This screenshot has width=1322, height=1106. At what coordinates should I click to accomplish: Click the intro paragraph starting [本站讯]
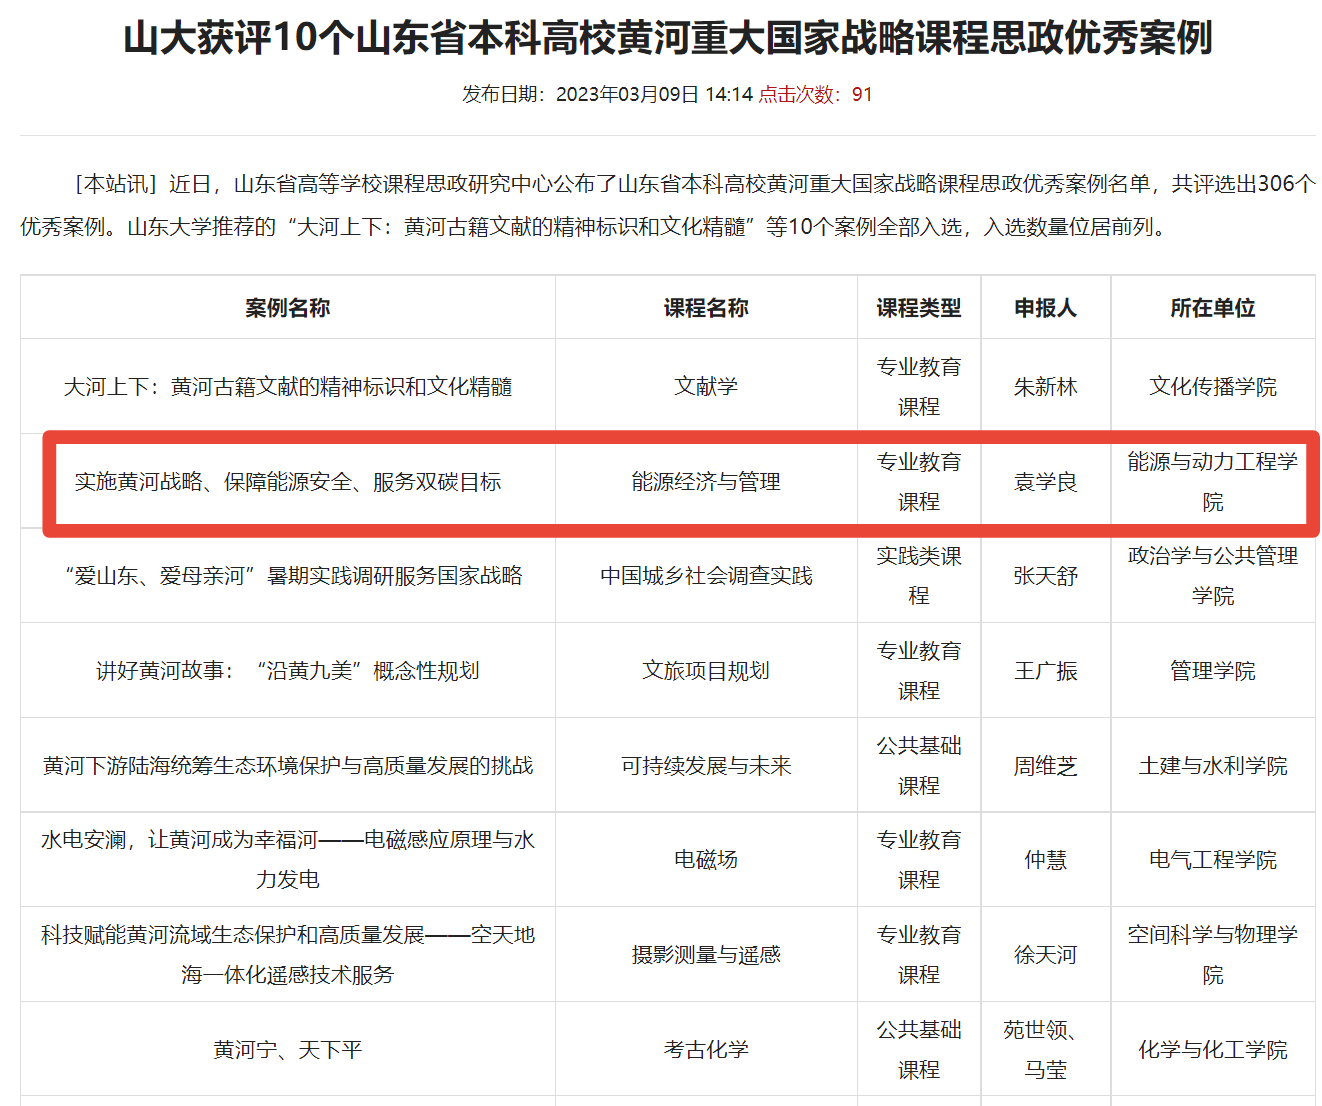[667, 205]
